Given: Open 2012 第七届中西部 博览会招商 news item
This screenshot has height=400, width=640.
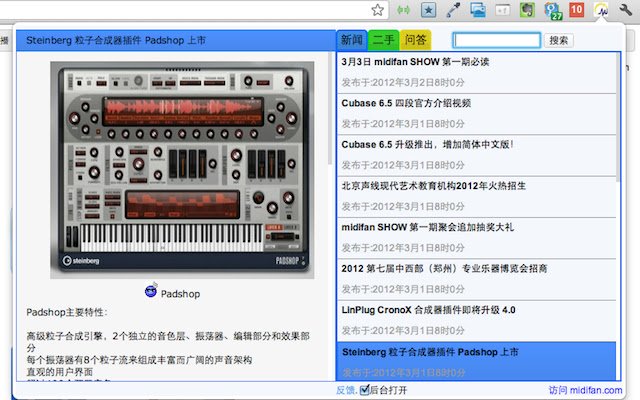Looking at the screenshot, I should coord(476,279).
